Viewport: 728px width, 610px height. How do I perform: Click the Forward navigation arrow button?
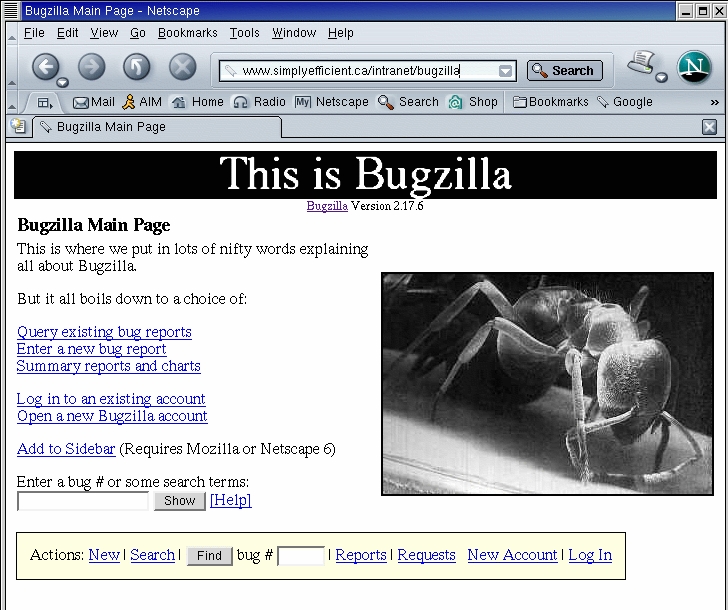click(x=91, y=67)
